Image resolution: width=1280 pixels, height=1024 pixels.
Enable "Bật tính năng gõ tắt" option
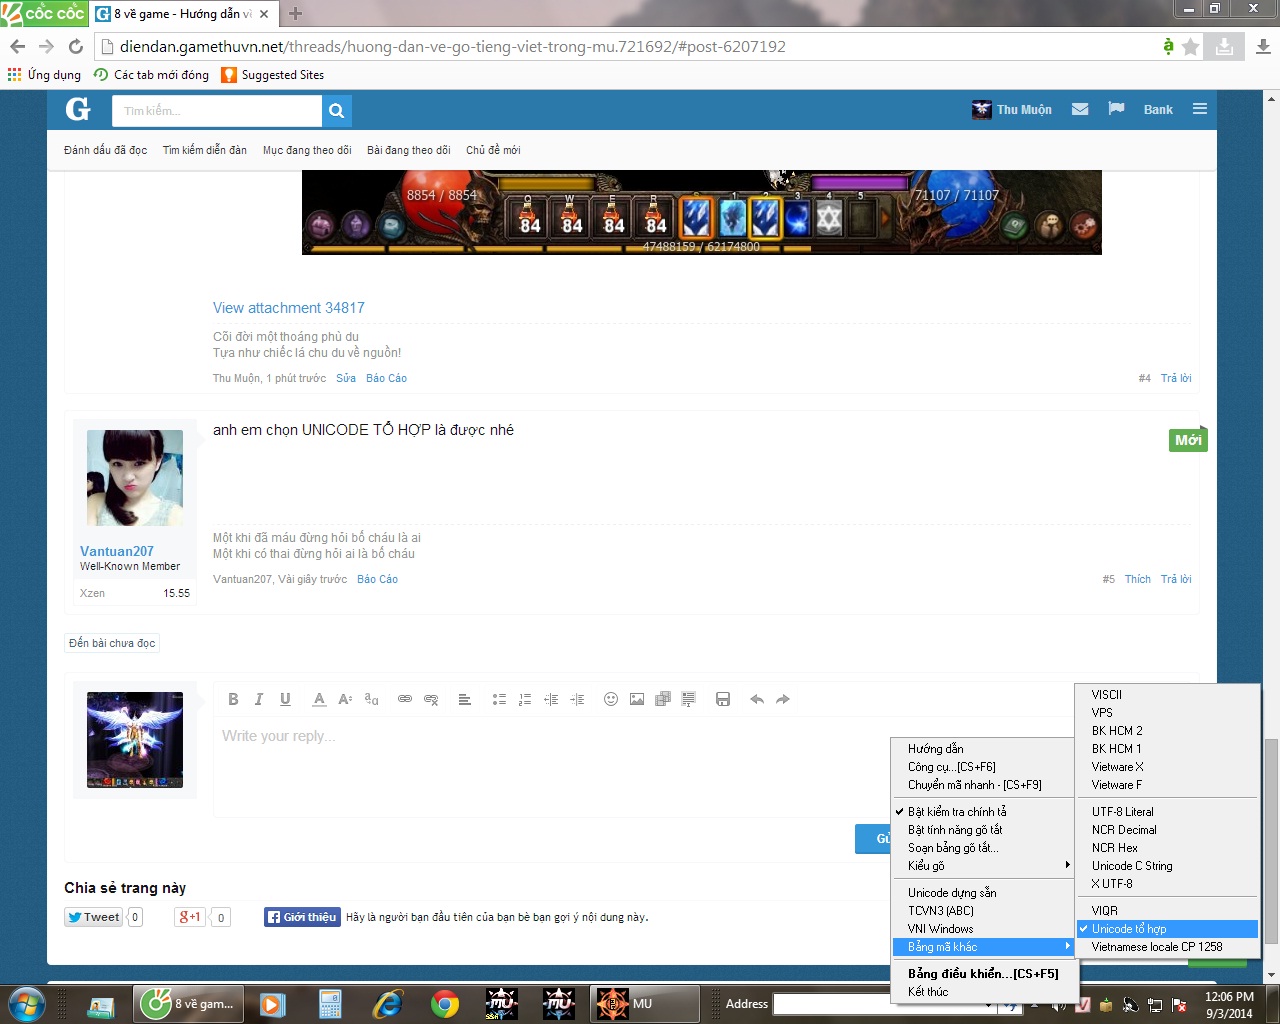954,830
